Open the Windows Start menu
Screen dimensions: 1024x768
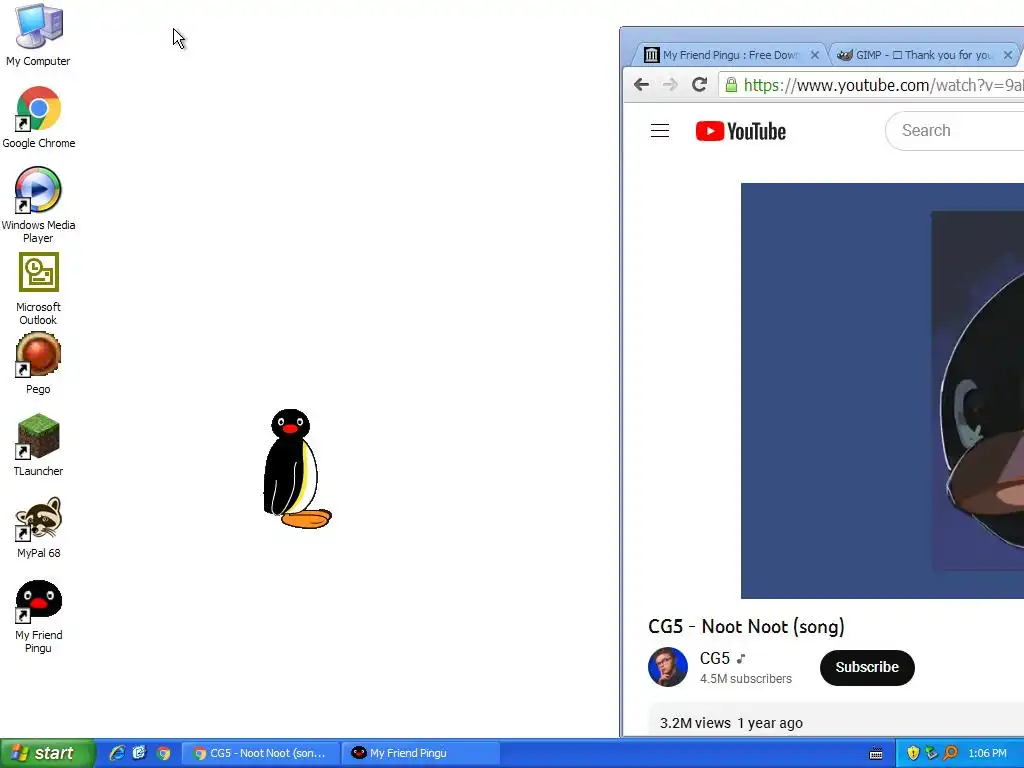tap(47, 753)
